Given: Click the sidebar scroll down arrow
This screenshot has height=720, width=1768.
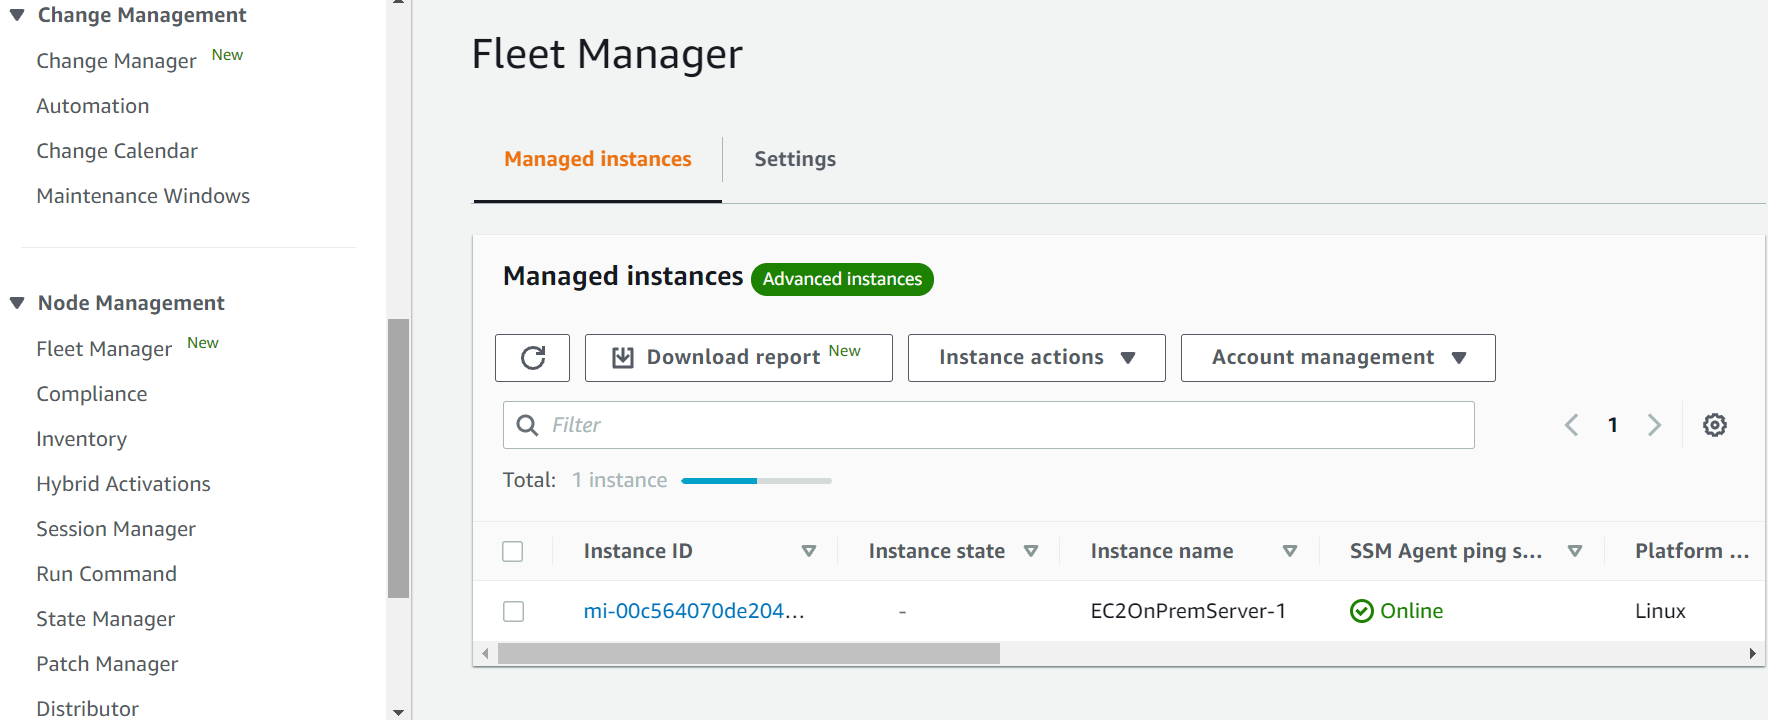Looking at the screenshot, I should pyautogui.click(x=398, y=712).
